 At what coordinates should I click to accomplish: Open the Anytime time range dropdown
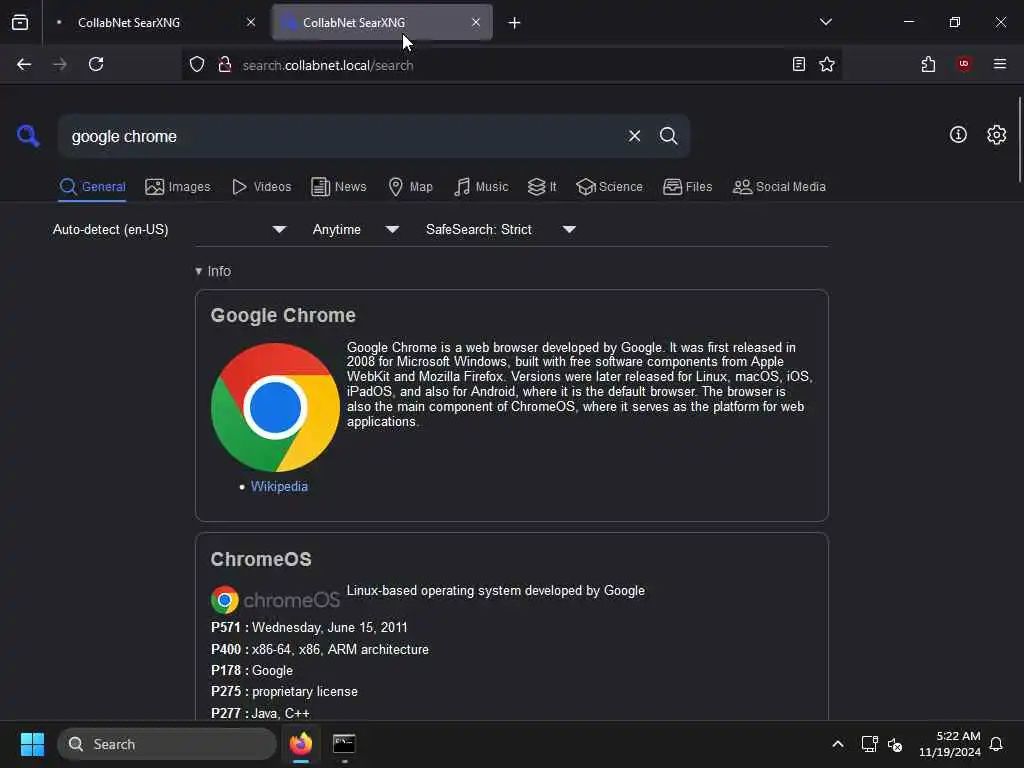pos(356,229)
